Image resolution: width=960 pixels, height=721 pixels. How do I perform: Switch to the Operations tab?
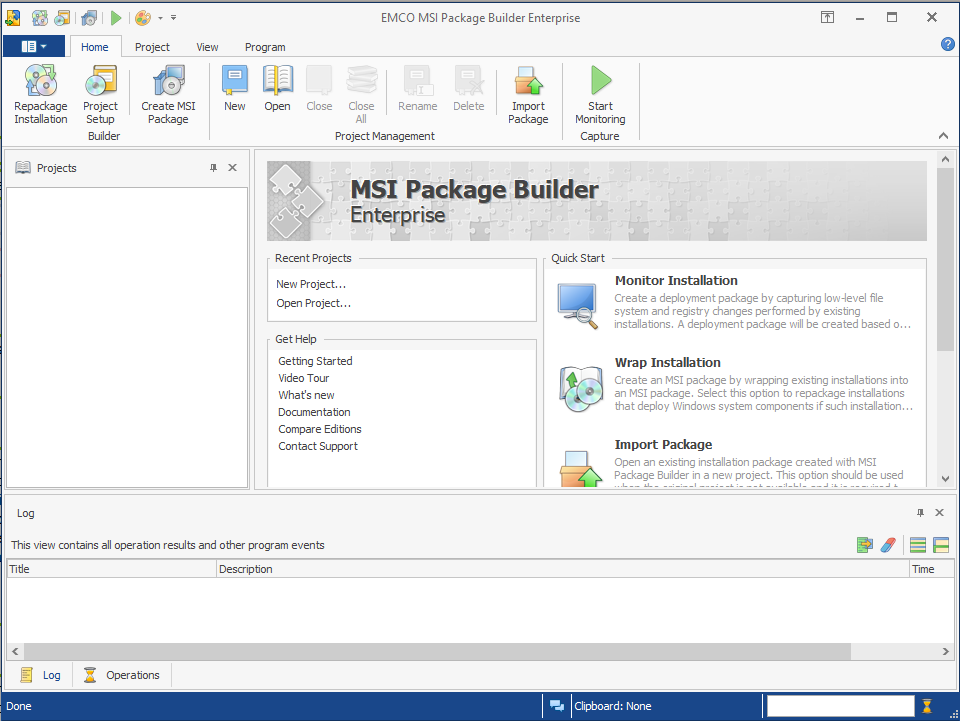[122, 675]
